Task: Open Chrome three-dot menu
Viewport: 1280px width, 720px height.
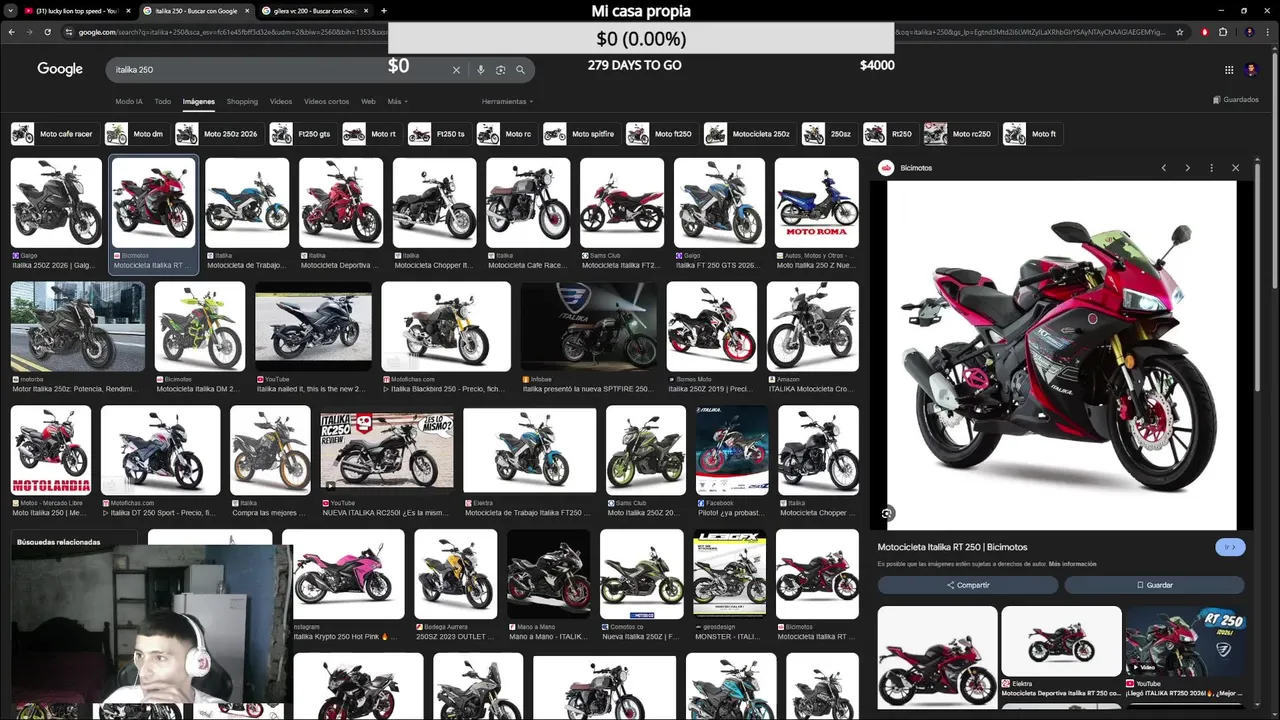Action: point(1268,32)
